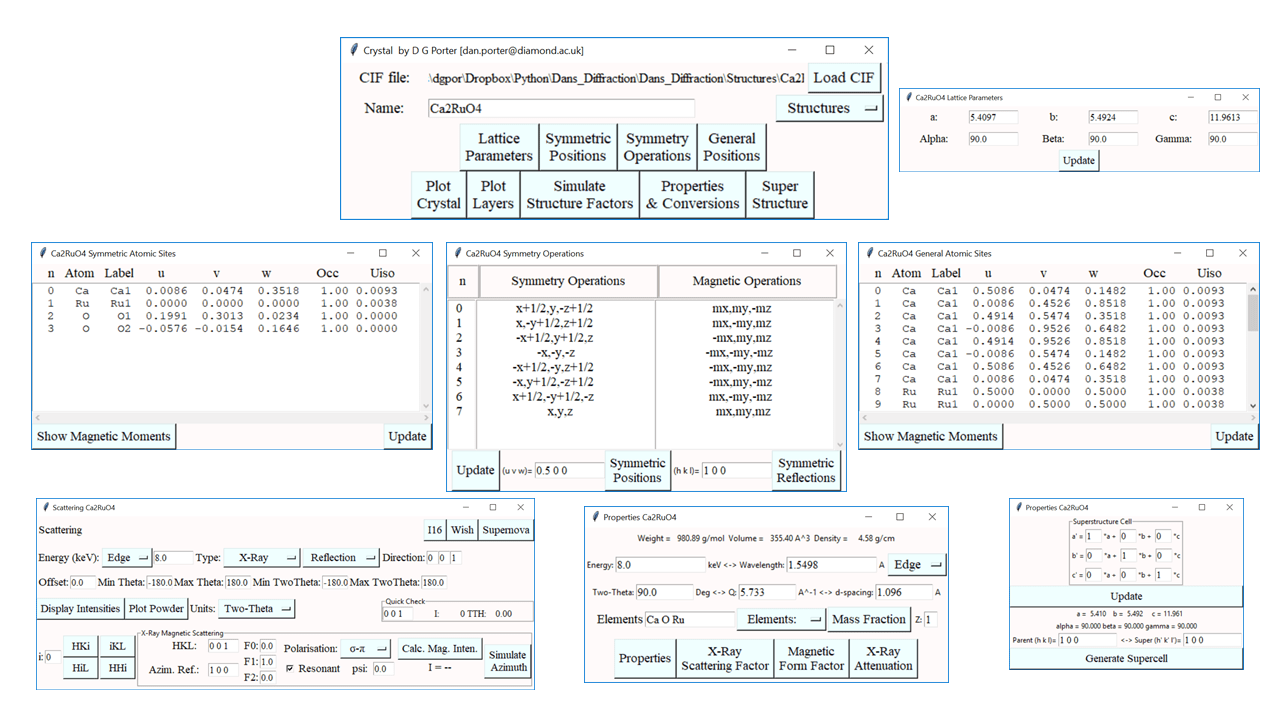Click the Ca2RuO4 Name input field
The height and width of the screenshot is (720, 1280).
coord(560,107)
